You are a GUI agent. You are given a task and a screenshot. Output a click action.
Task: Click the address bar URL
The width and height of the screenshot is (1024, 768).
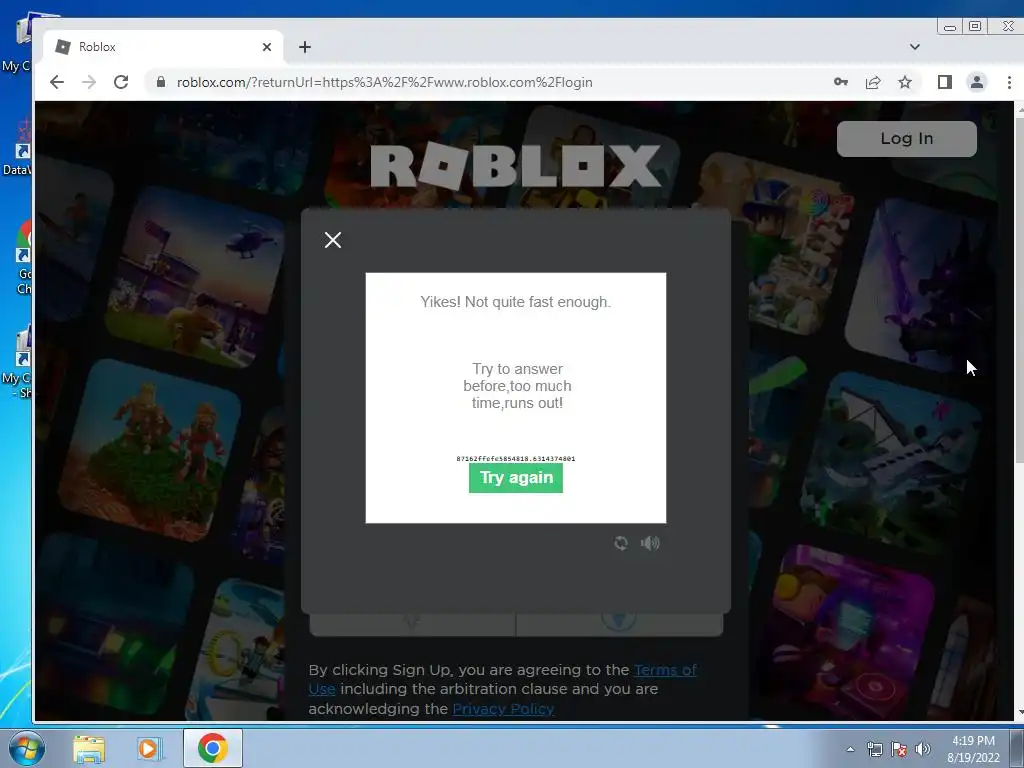(385, 82)
